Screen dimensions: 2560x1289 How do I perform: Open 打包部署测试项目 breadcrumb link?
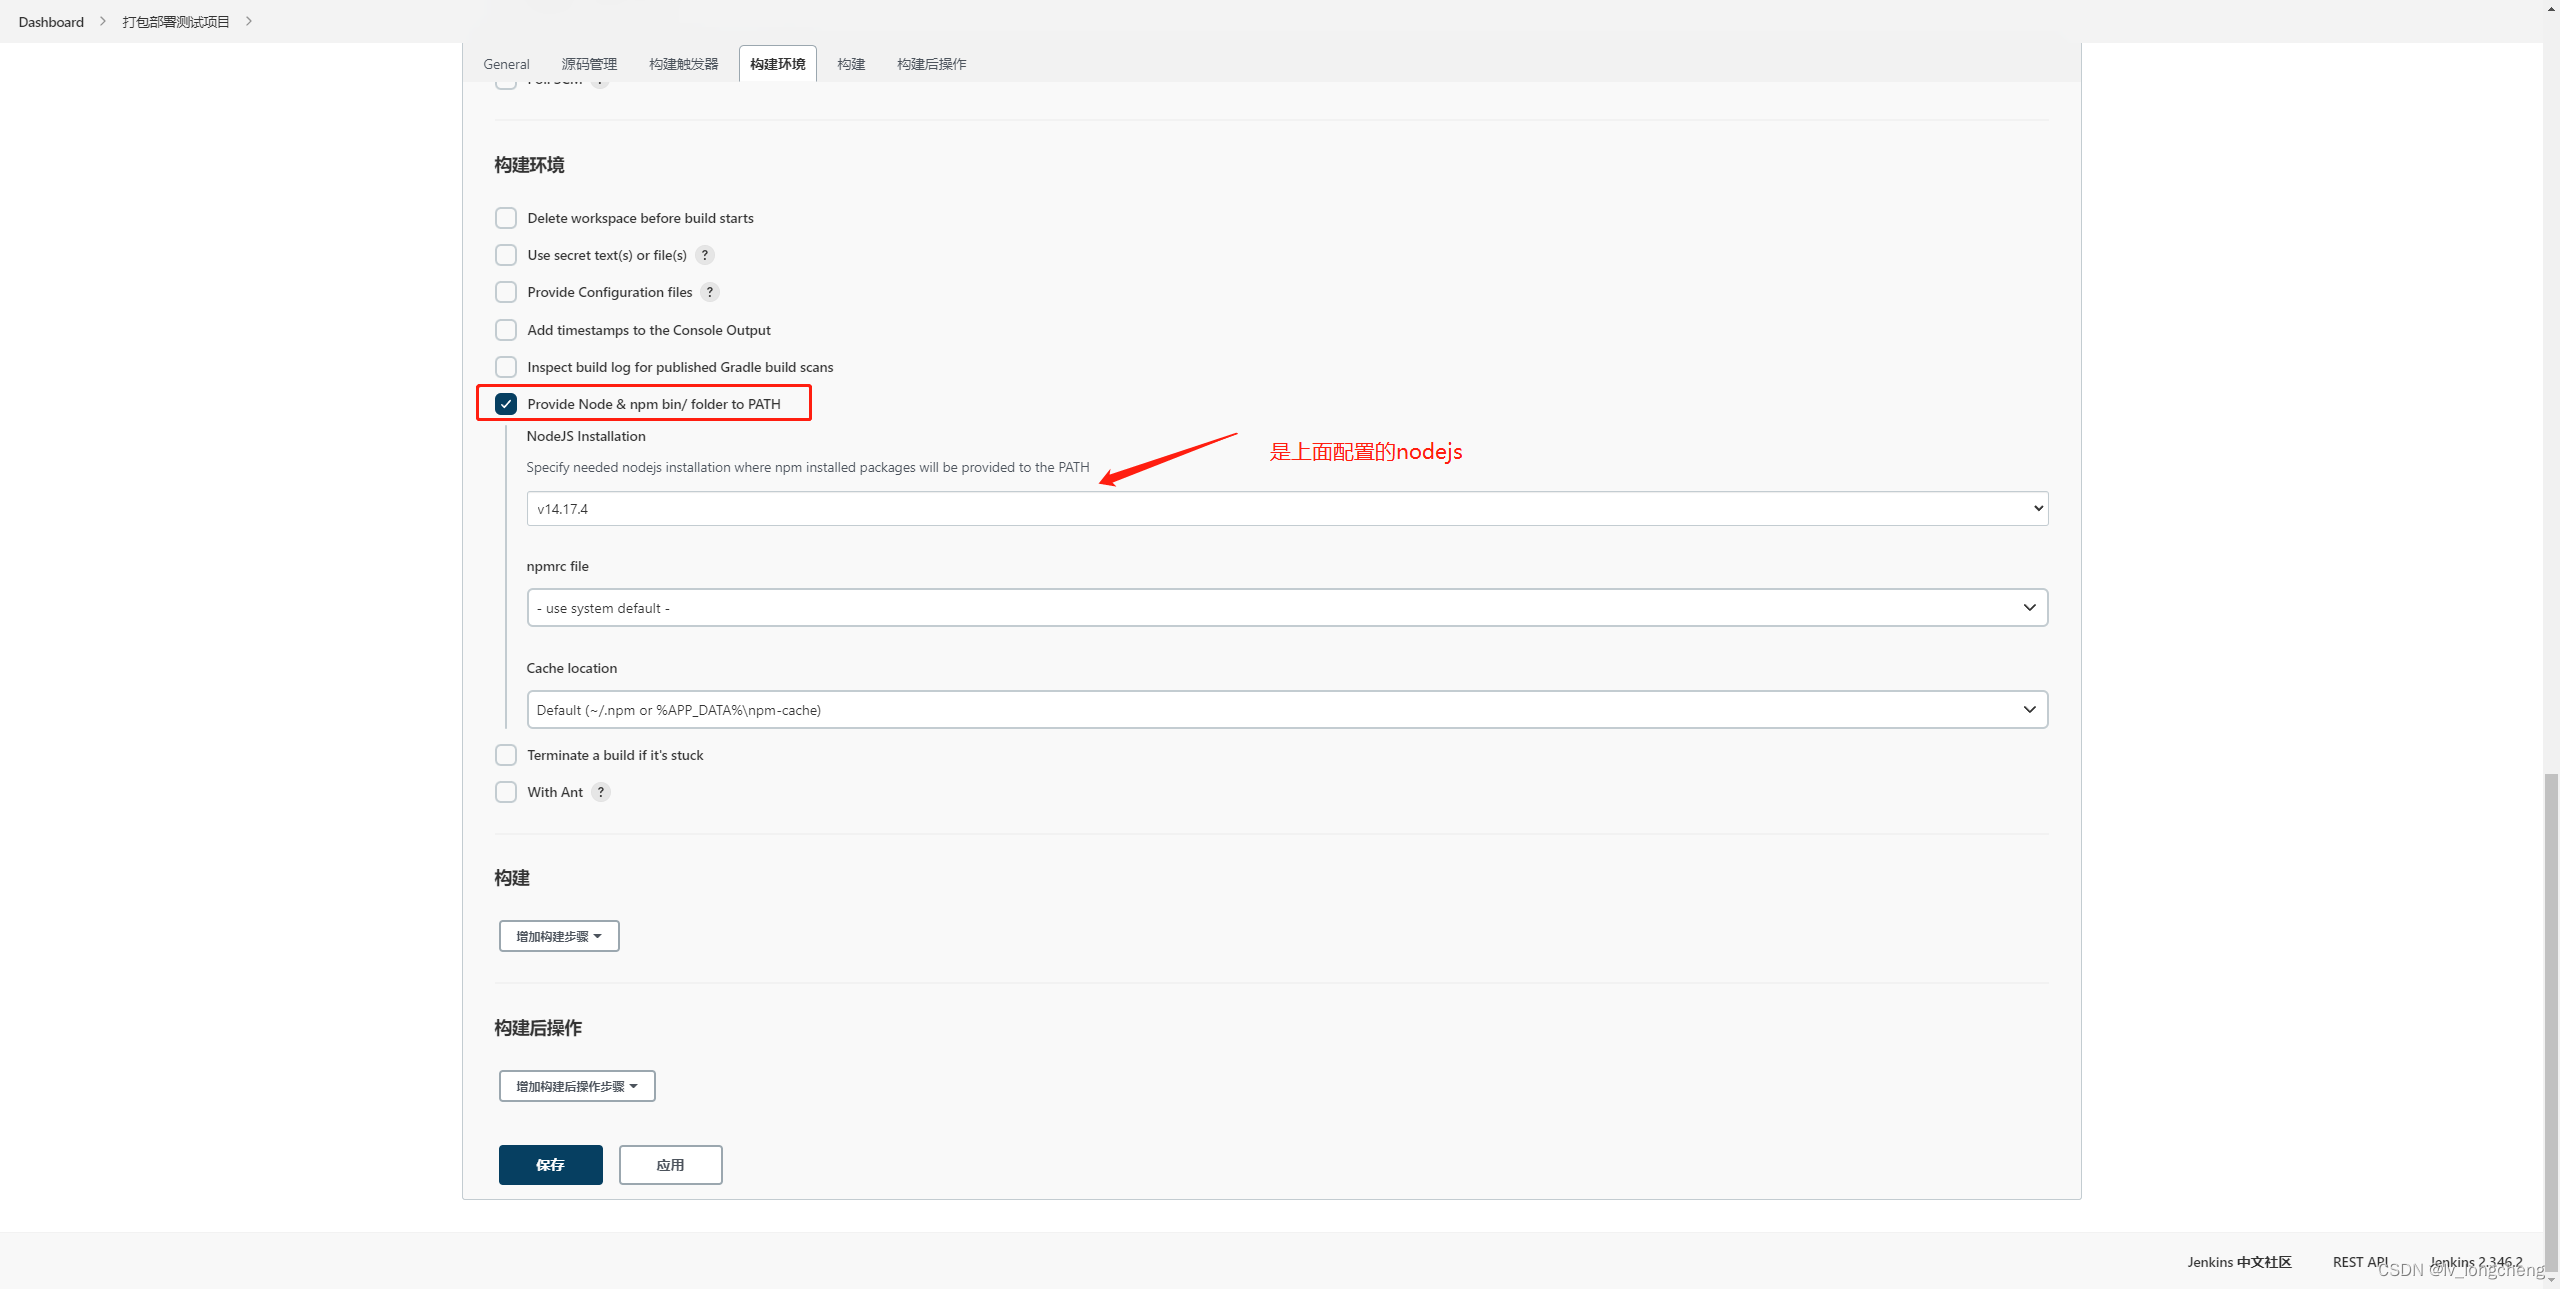pos(176,21)
